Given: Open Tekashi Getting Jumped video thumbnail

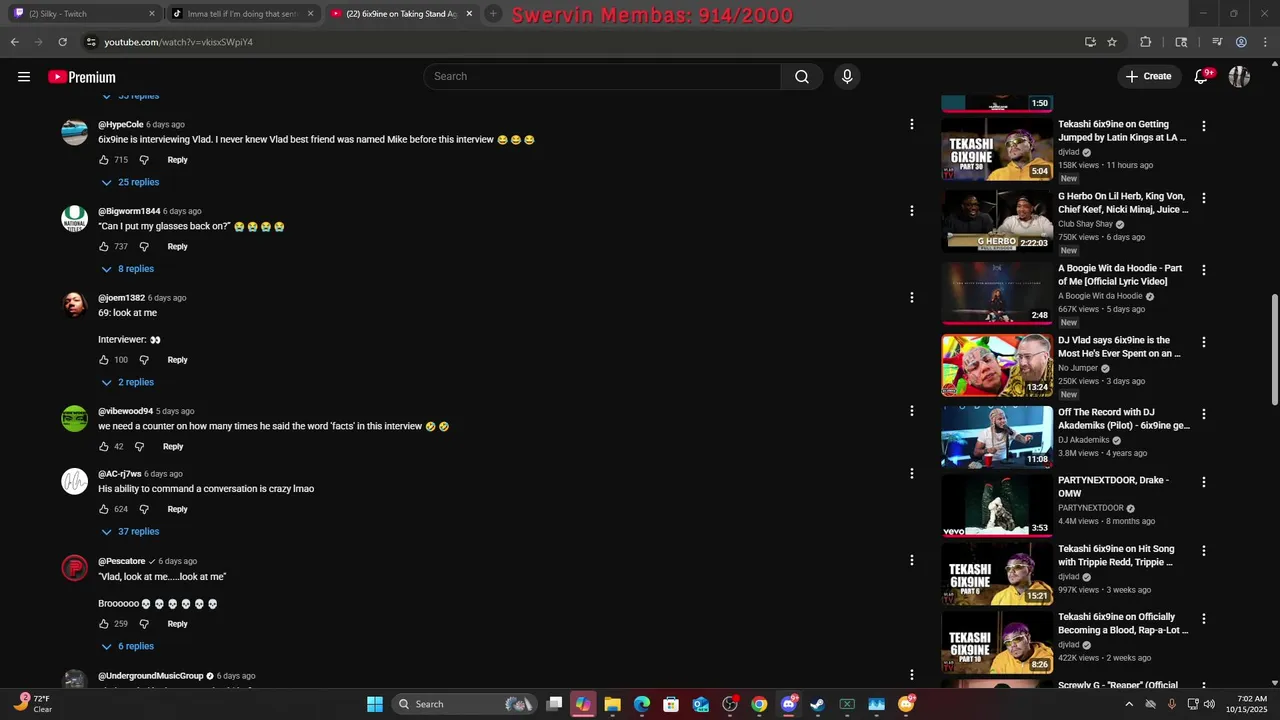Looking at the screenshot, I should [x=997, y=149].
